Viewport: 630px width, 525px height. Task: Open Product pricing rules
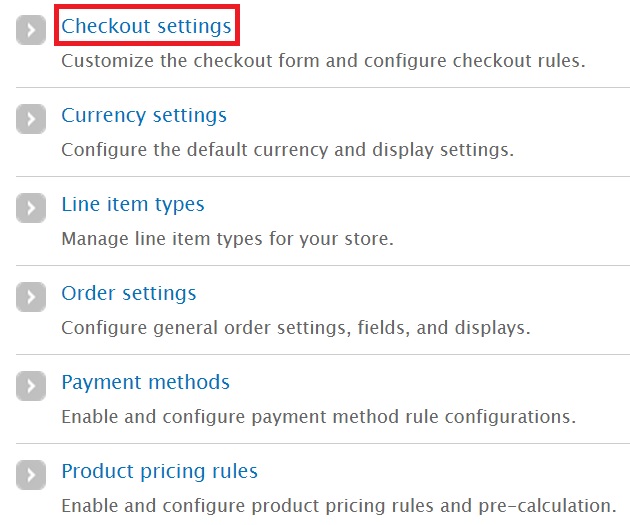point(160,471)
